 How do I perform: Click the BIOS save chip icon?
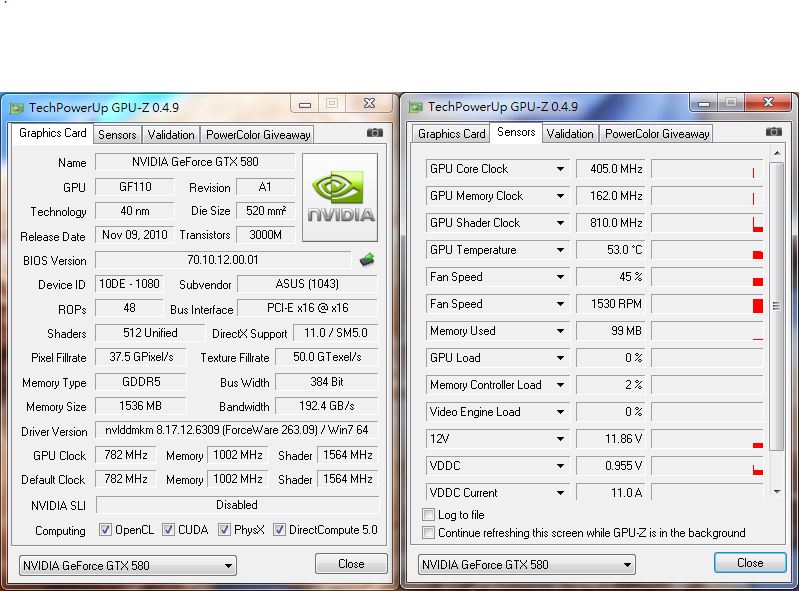pyautogui.click(x=367, y=260)
